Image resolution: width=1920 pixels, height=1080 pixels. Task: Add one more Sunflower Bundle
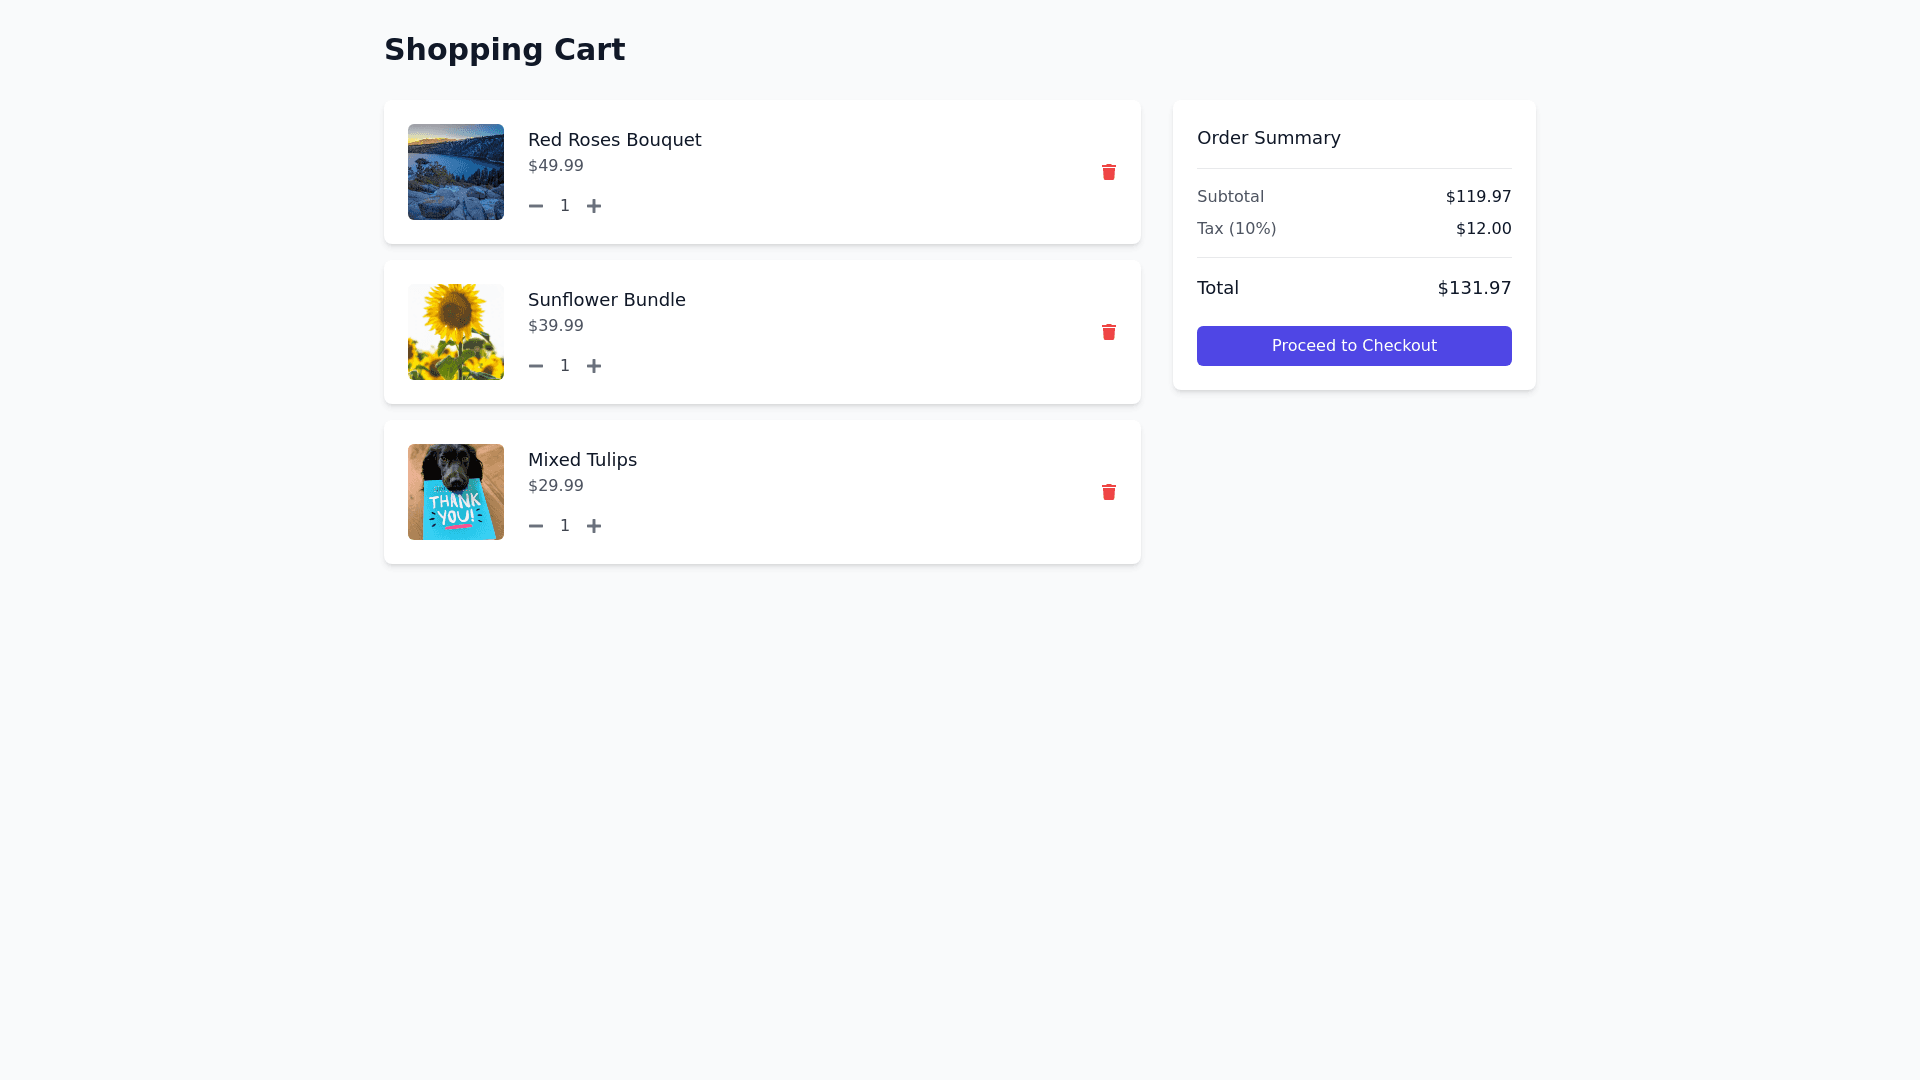pos(594,366)
